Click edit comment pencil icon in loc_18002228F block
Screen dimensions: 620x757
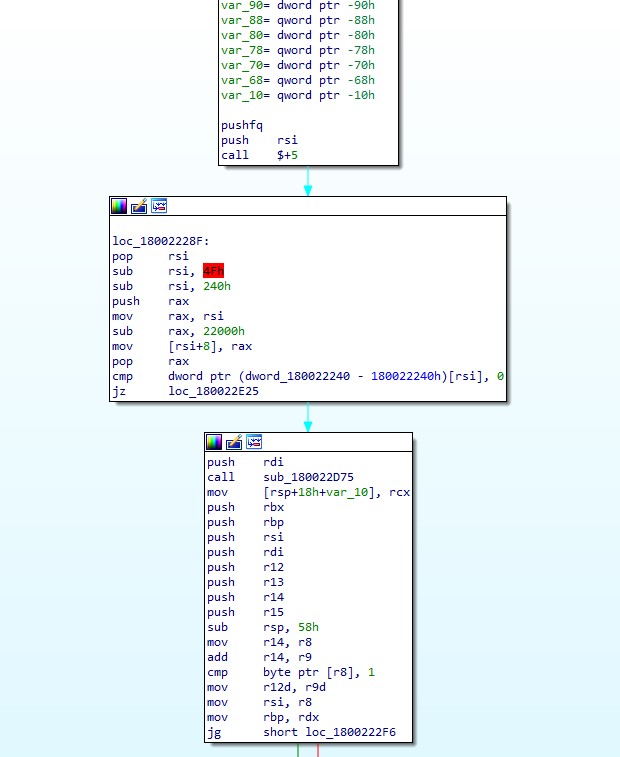pyautogui.click(x=139, y=206)
